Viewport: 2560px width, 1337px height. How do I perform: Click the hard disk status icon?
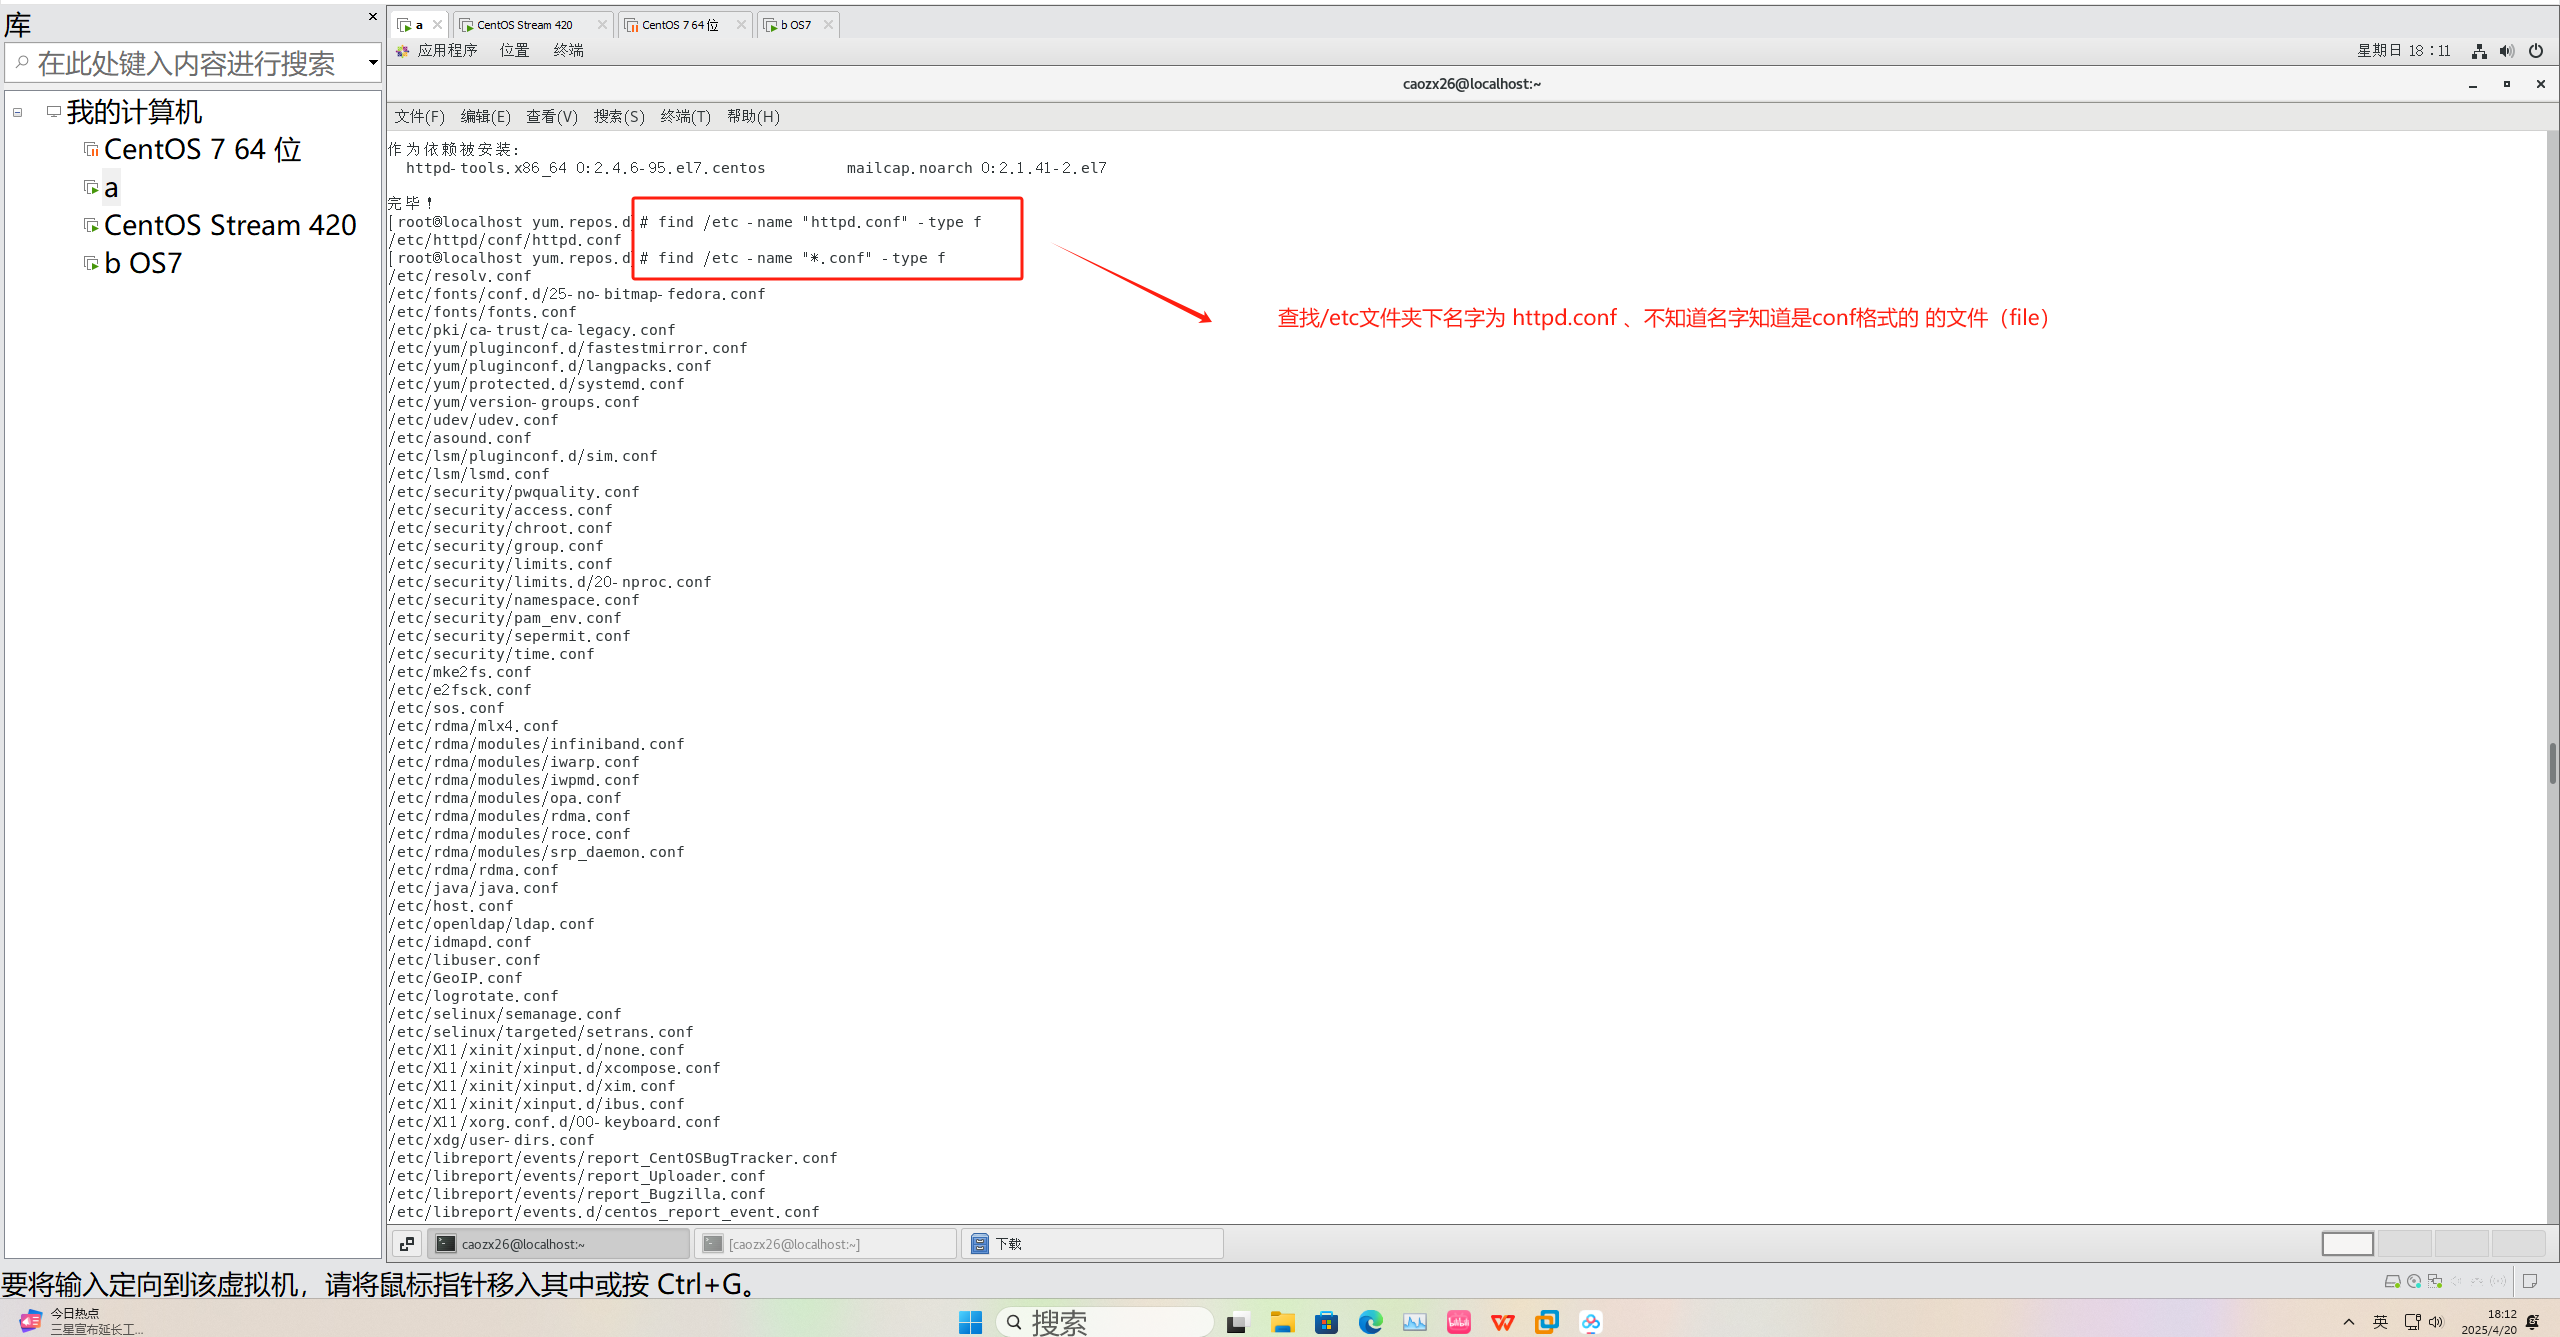point(2392,1282)
